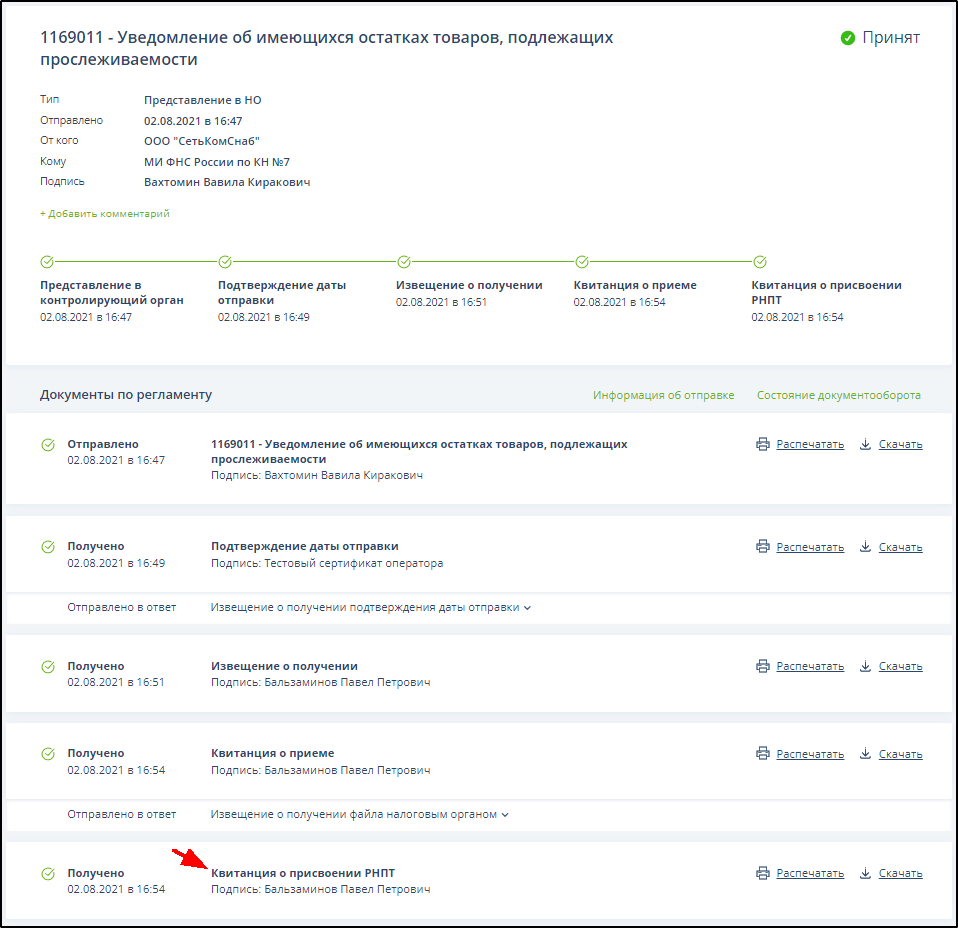This screenshot has width=958, height=928.
Task: Click download icon for Подтверждение даты отправки
Action: point(866,547)
